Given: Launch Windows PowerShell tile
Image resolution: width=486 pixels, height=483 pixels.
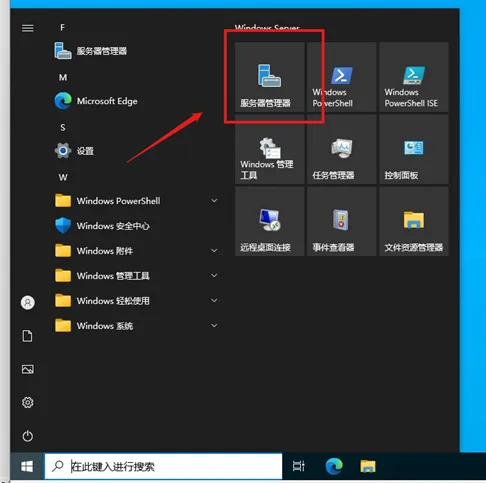Looking at the screenshot, I should click(x=342, y=77).
